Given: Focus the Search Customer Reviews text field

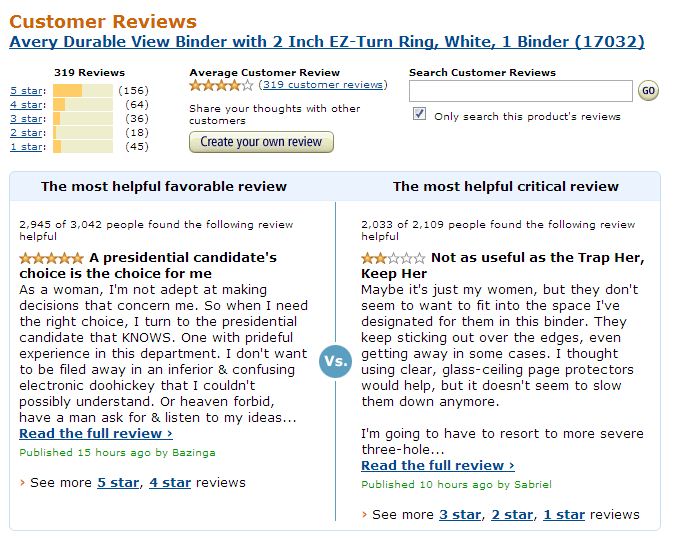Looking at the screenshot, I should point(521,91).
